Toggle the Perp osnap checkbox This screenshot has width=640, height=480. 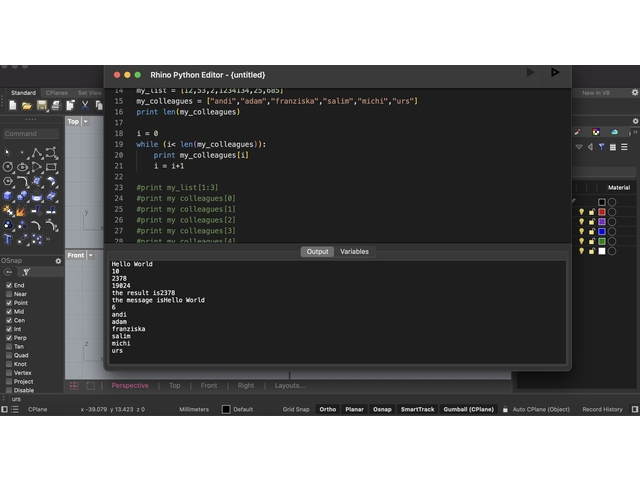pyautogui.click(x=9, y=338)
